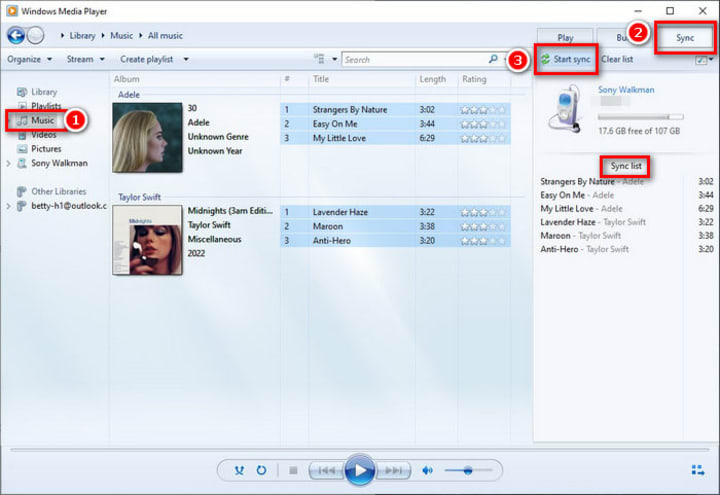Image resolution: width=720 pixels, height=495 pixels.
Task: Open sync options checklist icon
Action: tap(701, 60)
